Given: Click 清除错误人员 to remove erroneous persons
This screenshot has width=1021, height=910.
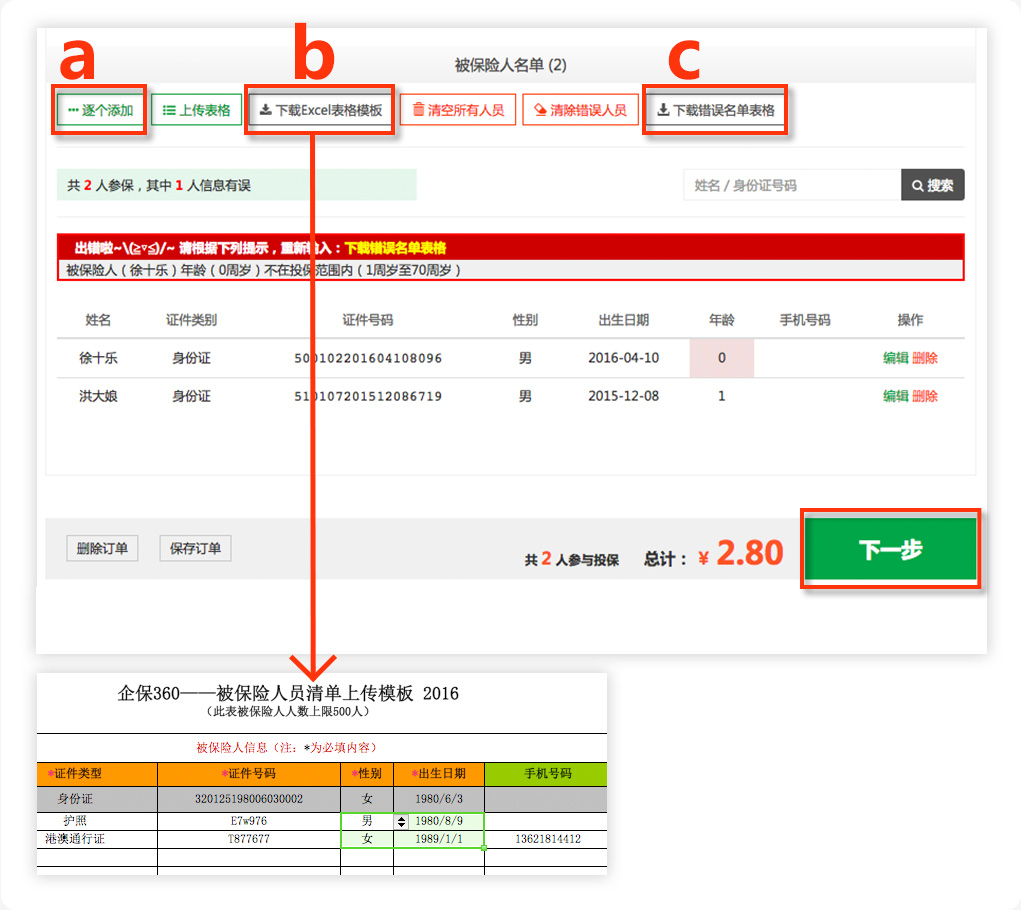Looking at the screenshot, I should pos(580,110).
